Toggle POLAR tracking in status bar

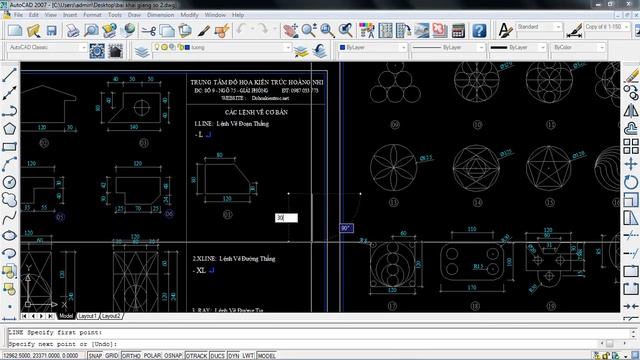click(152, 356)
